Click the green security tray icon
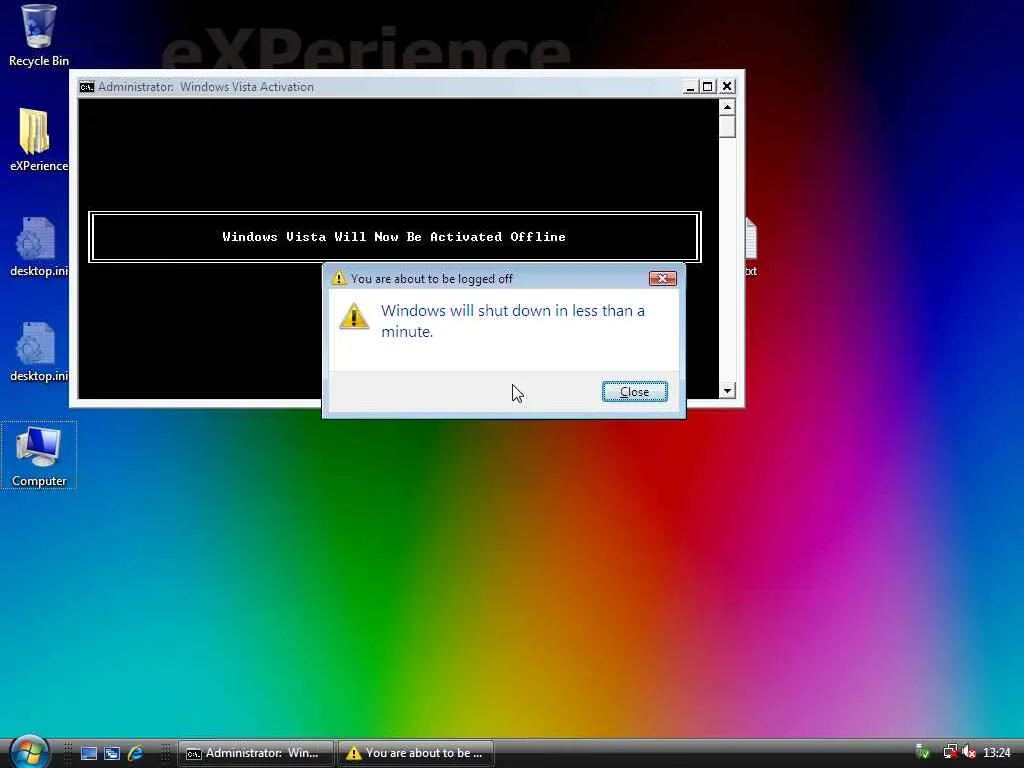Viewport: 1024px width, 768px height. (923, 752)
